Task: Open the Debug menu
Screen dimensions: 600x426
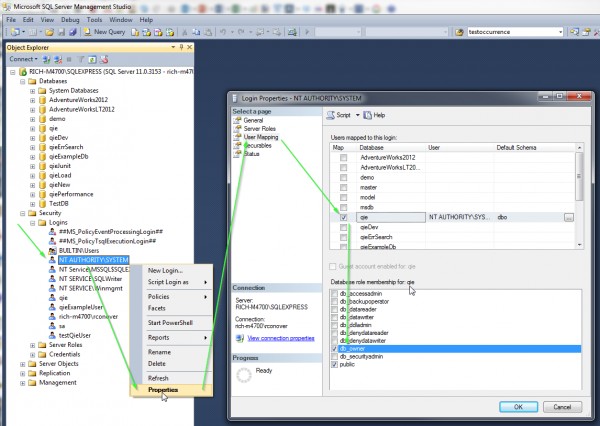Action: (70, 20)
